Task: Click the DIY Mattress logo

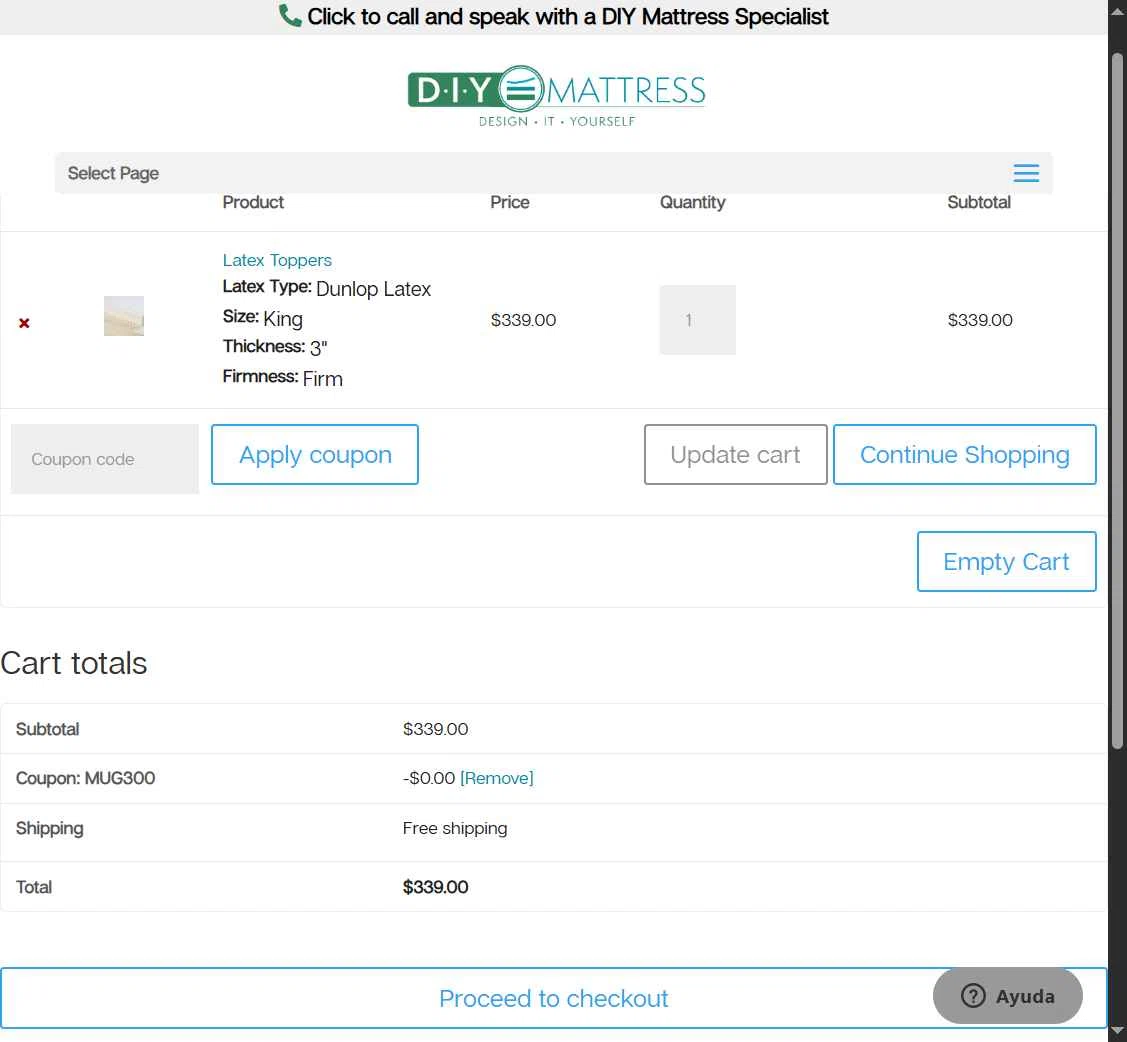Action: 556,96
